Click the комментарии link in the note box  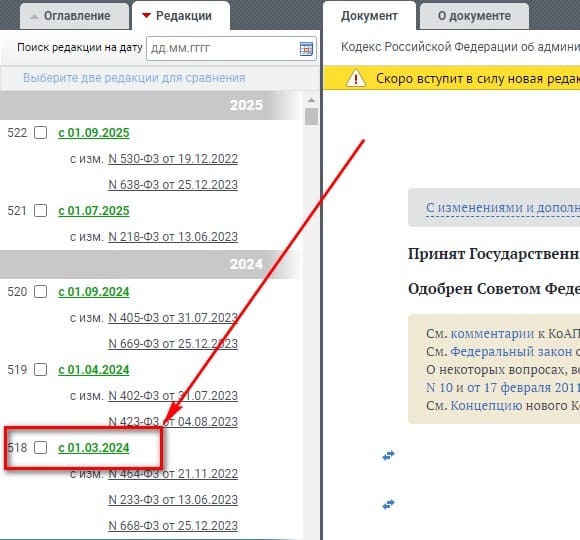click(x=492, y=334)
